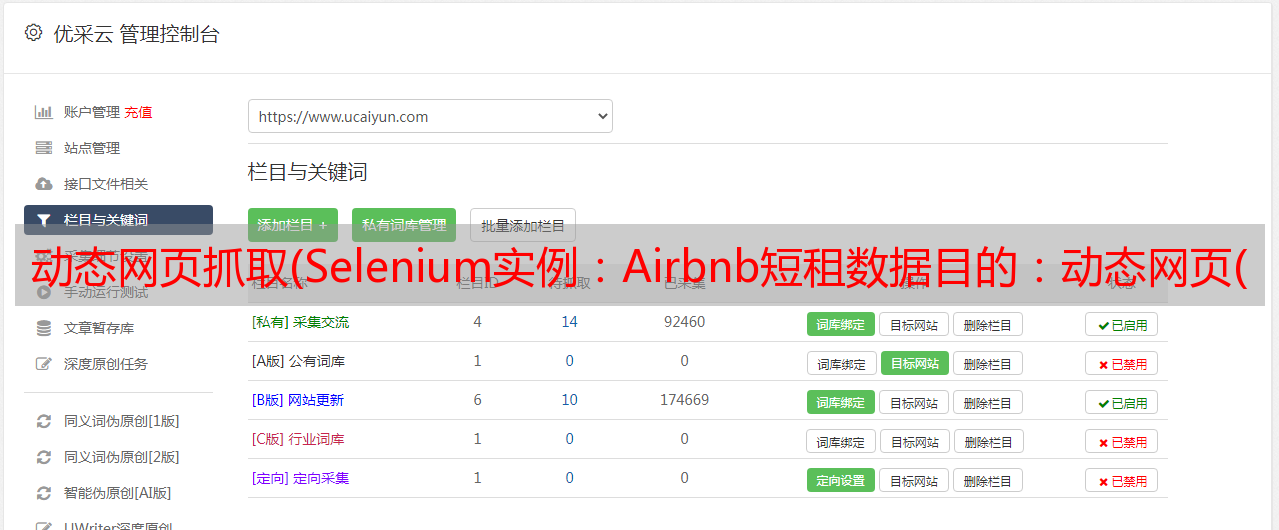Click 词库绑定 in the 公有词库 row

click(x=841, y=363)
